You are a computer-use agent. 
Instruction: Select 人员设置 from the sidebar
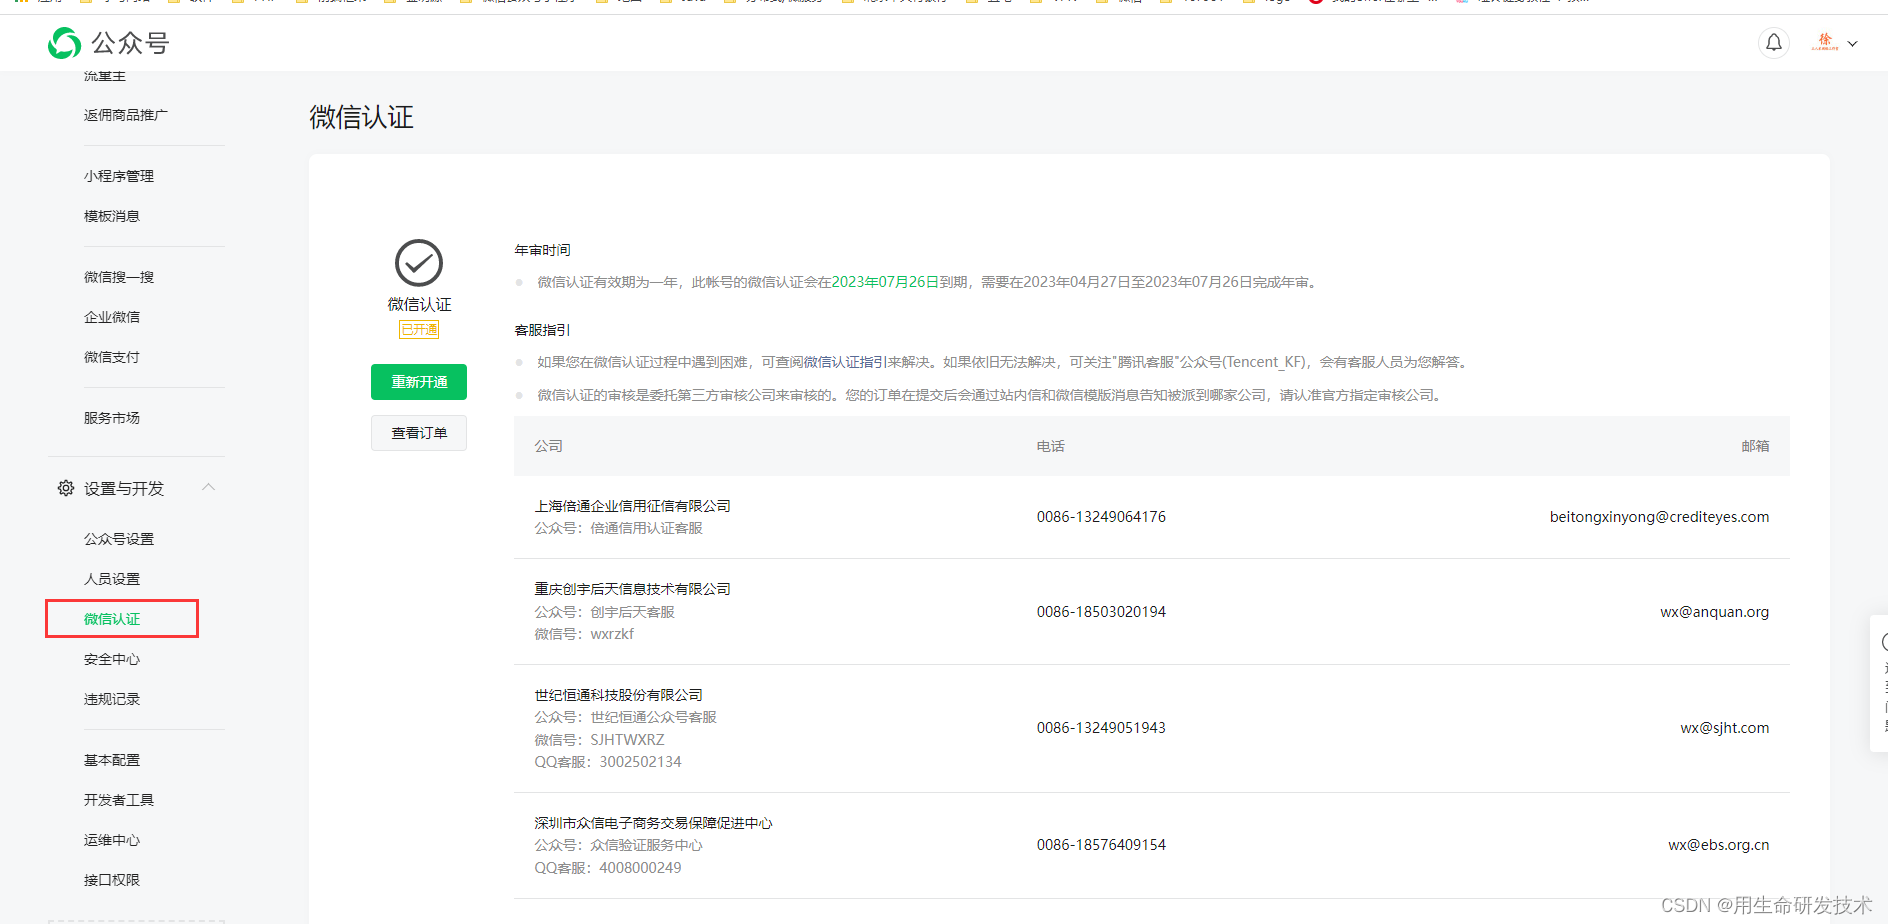click(111, 578)
